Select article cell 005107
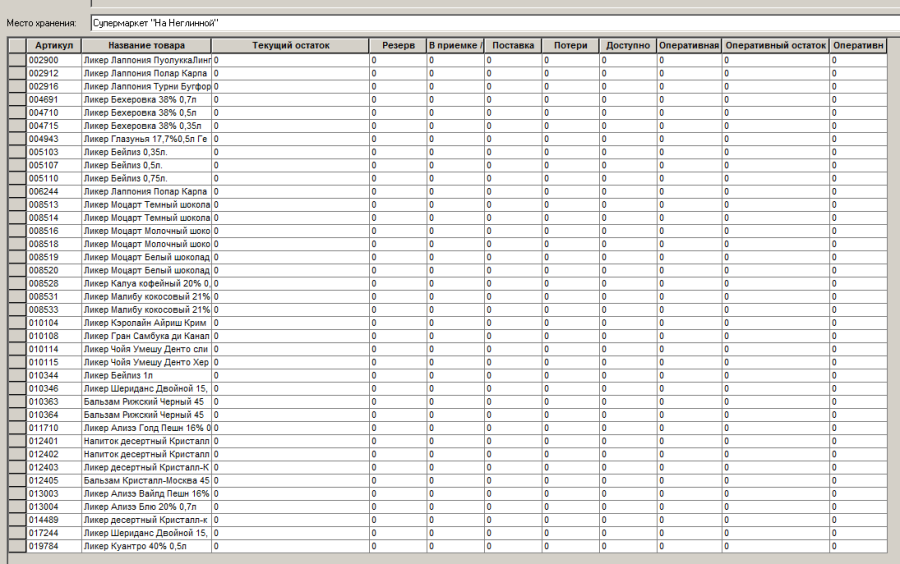This screenshot has height=564, width=900. click(54, 165)
